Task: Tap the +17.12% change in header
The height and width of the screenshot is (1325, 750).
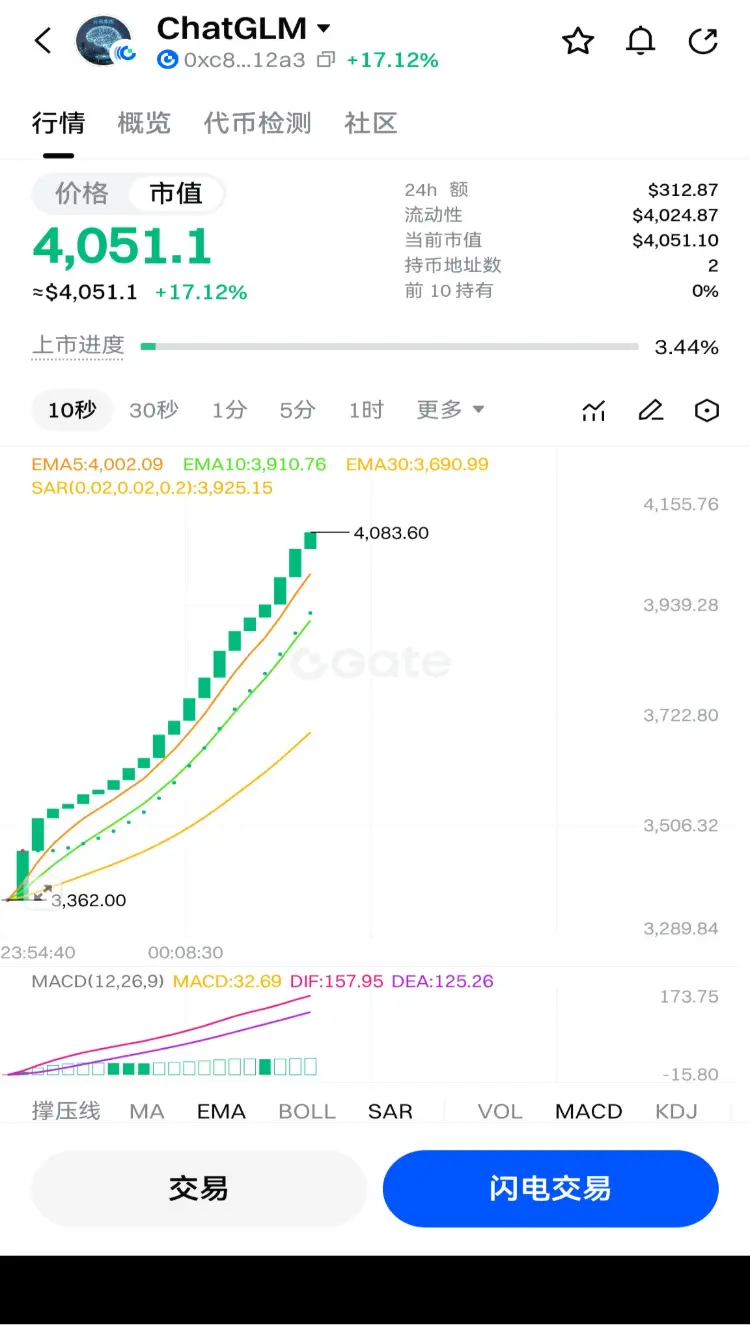Action: pos(392,60)
